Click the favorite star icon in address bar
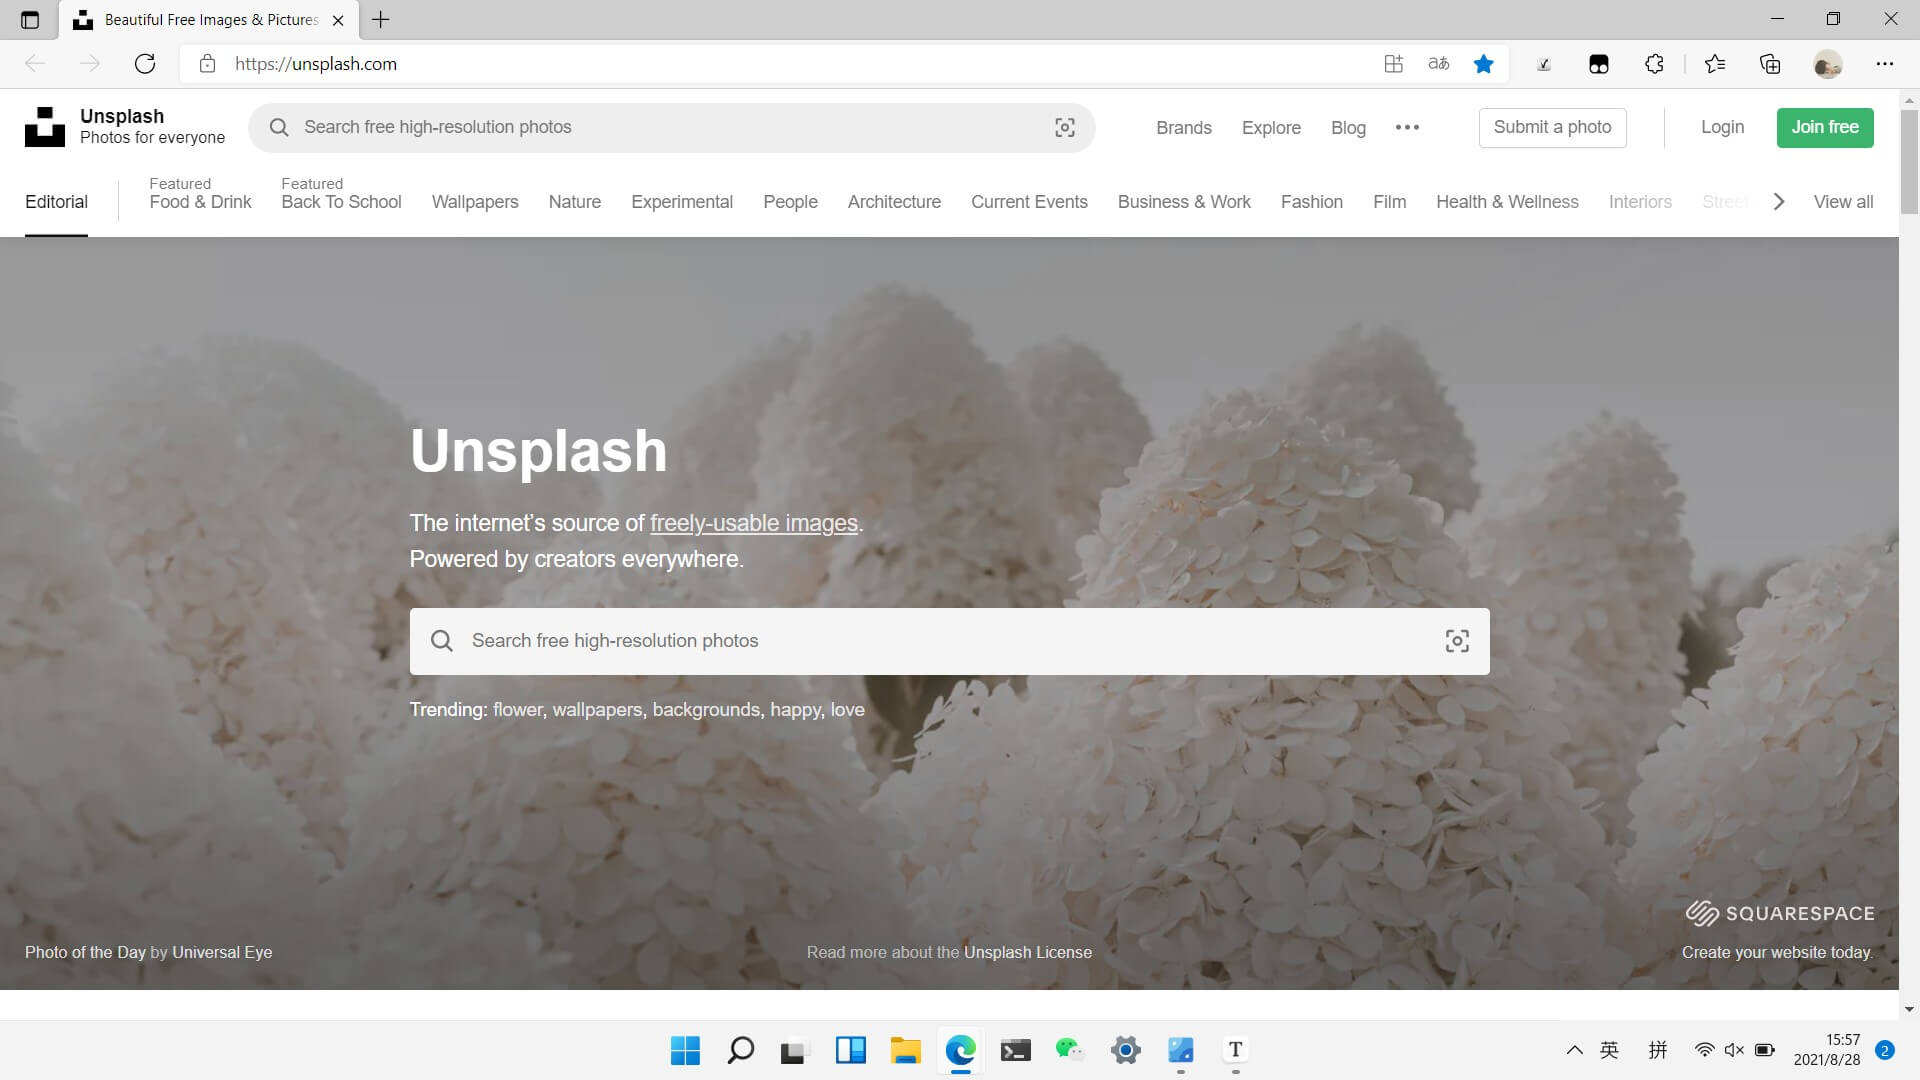This screenshot has height=1080, width=1920. [1484, 64]
